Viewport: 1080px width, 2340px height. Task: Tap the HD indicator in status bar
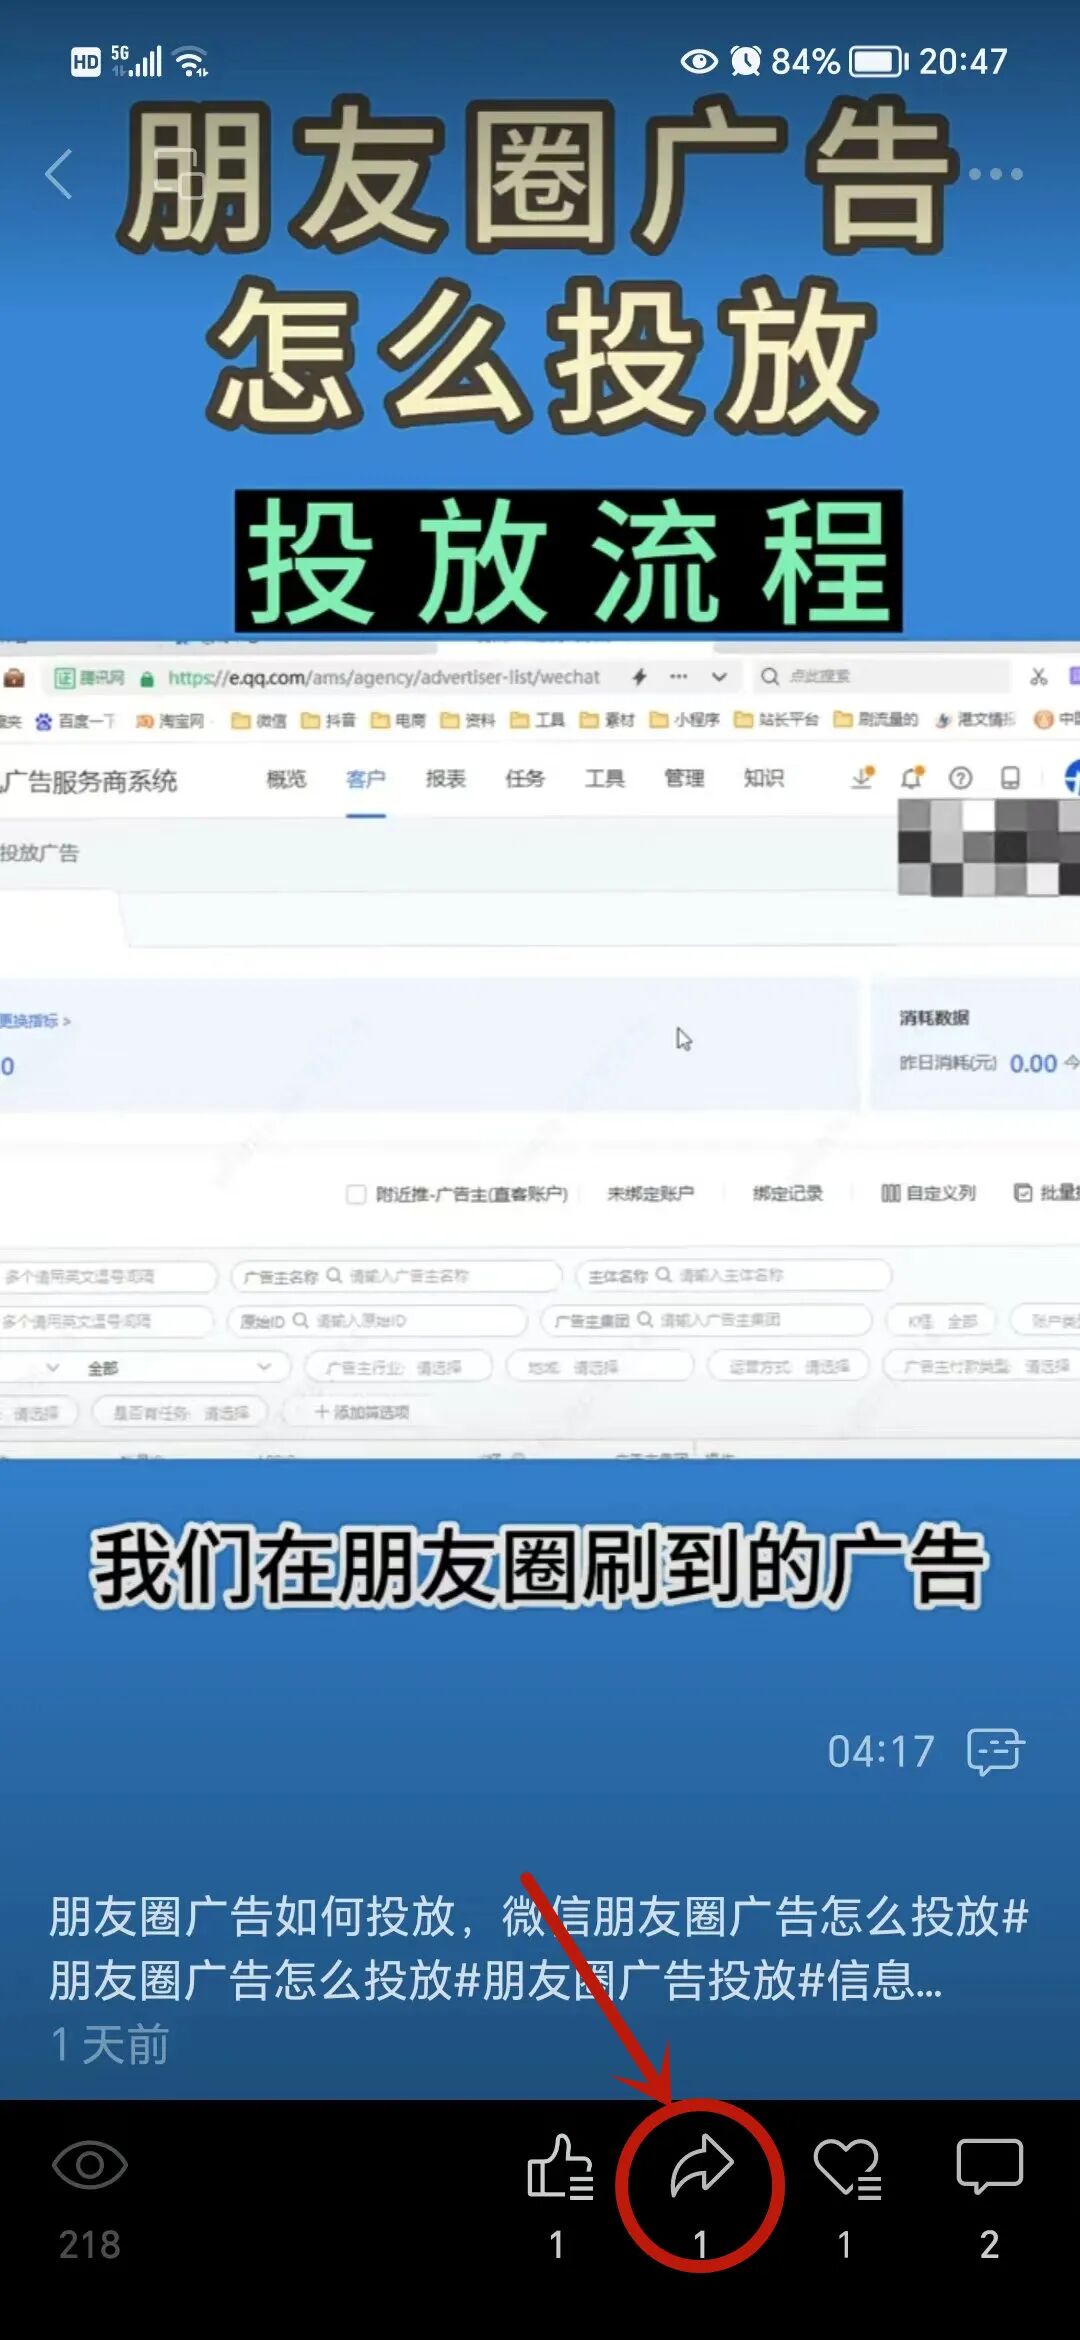(x=86, y=62)
